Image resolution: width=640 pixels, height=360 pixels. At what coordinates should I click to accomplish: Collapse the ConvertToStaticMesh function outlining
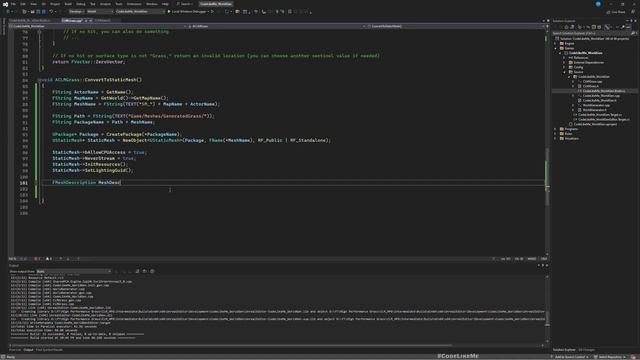tap(40, 80)
